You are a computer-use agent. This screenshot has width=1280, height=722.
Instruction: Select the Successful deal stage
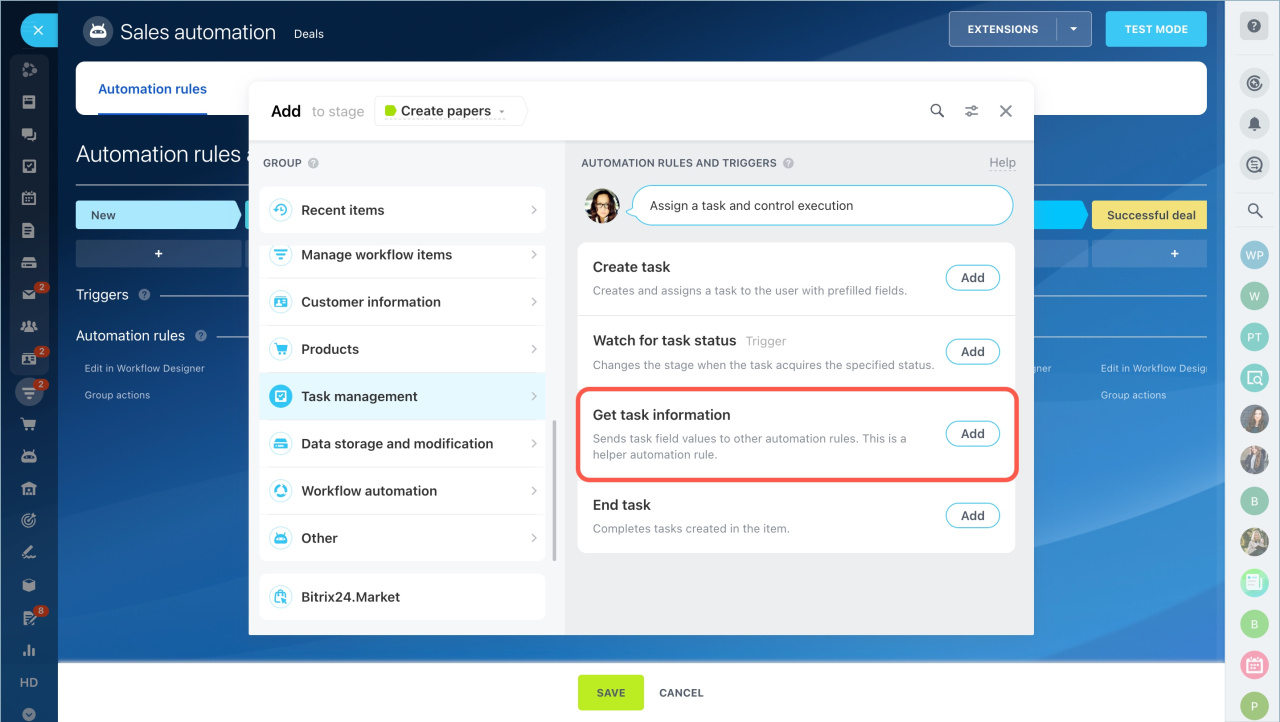point(1150,215)
